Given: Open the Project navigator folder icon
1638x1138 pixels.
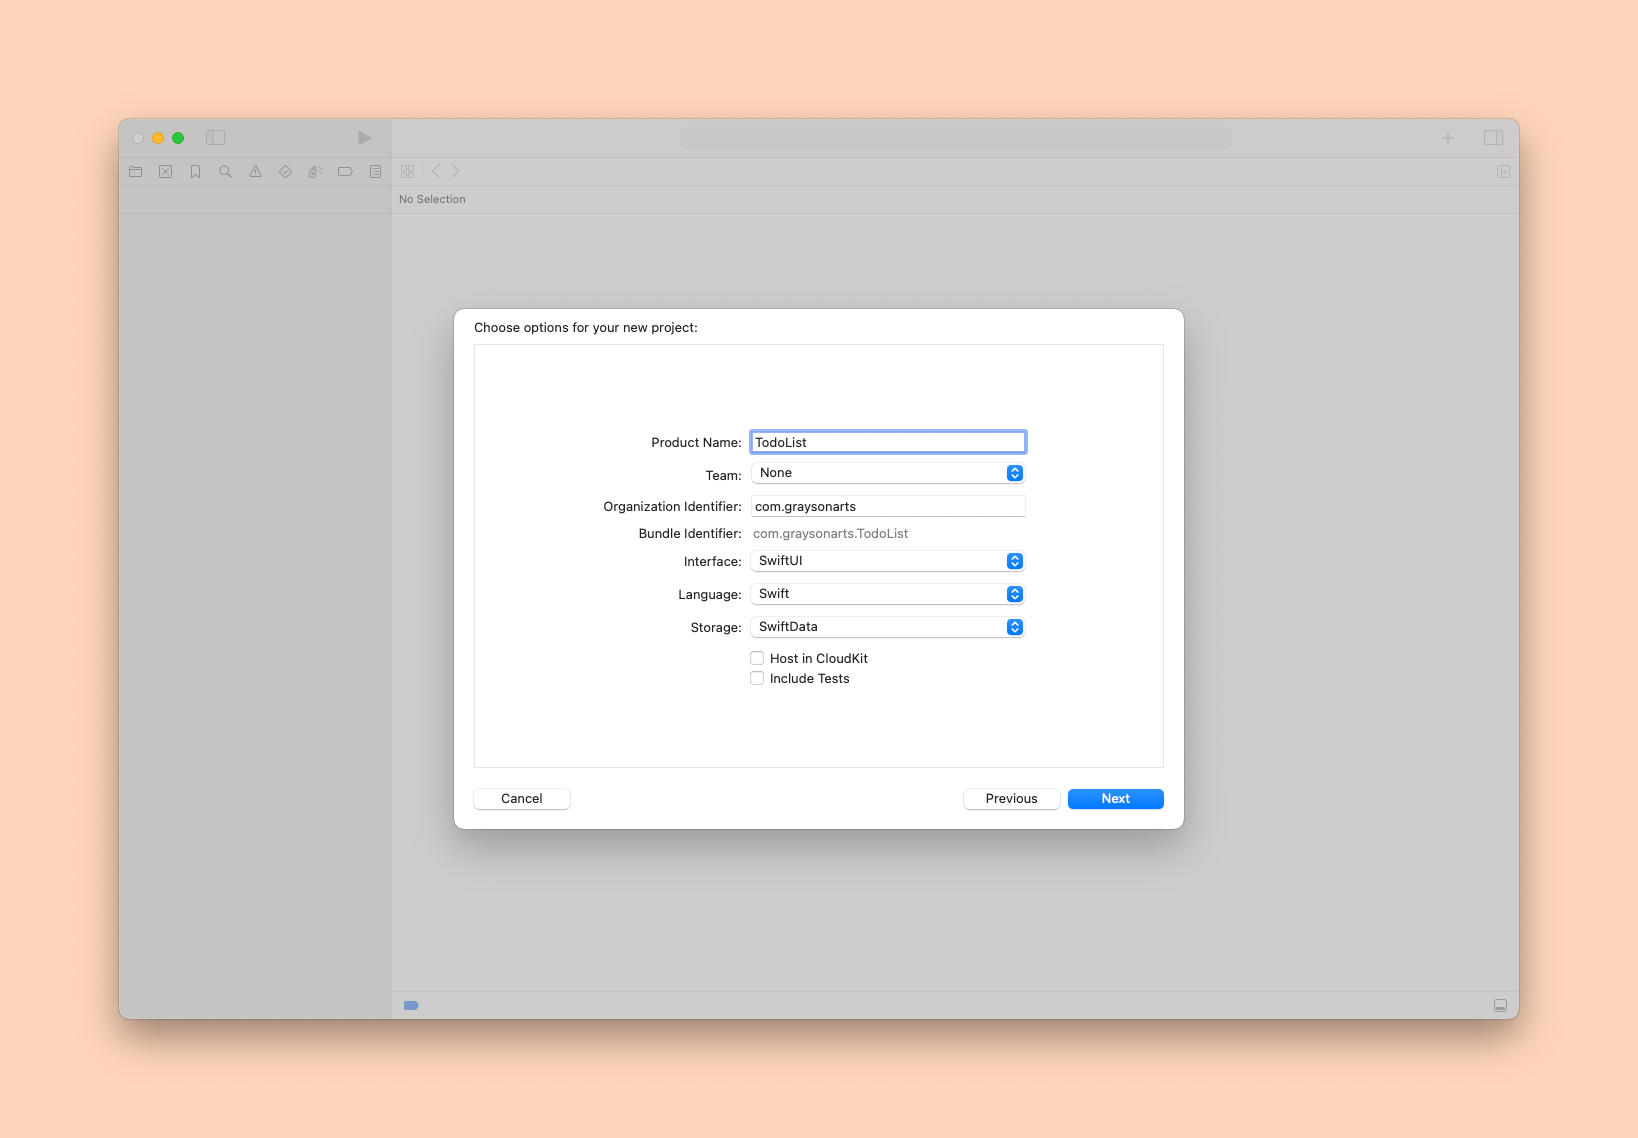Looking at the screenshot, I should pos(136,172).
